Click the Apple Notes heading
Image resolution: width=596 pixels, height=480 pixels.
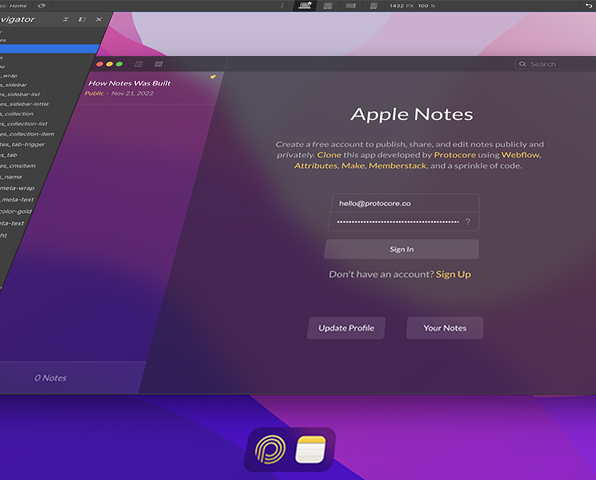click(412, 114)
